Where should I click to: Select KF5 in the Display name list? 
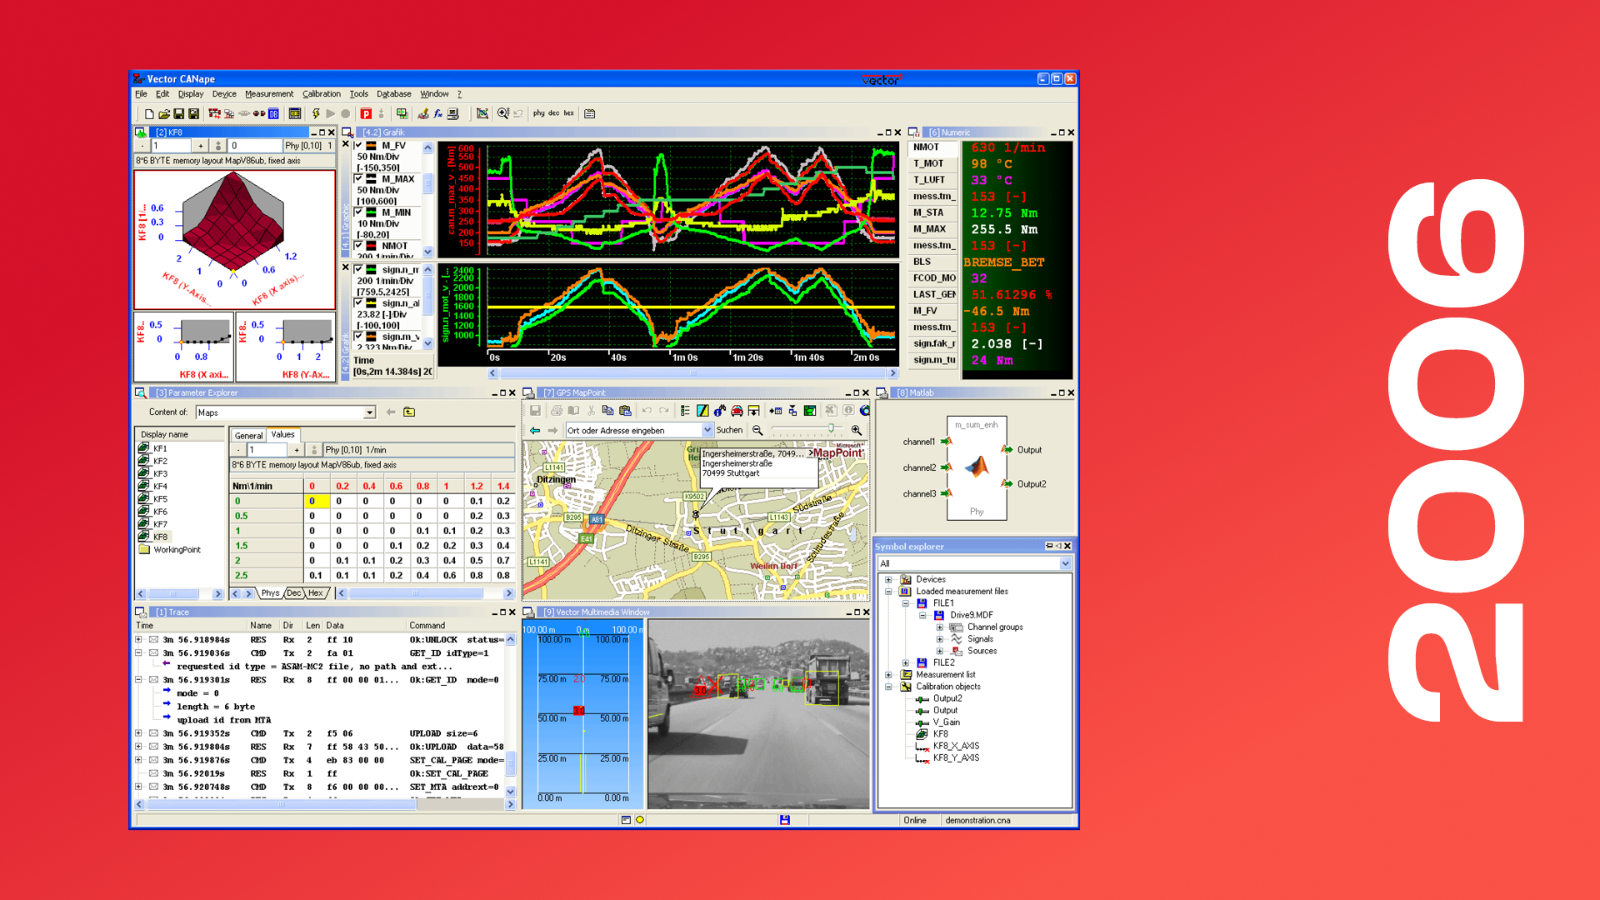click(x=160, y=499)
